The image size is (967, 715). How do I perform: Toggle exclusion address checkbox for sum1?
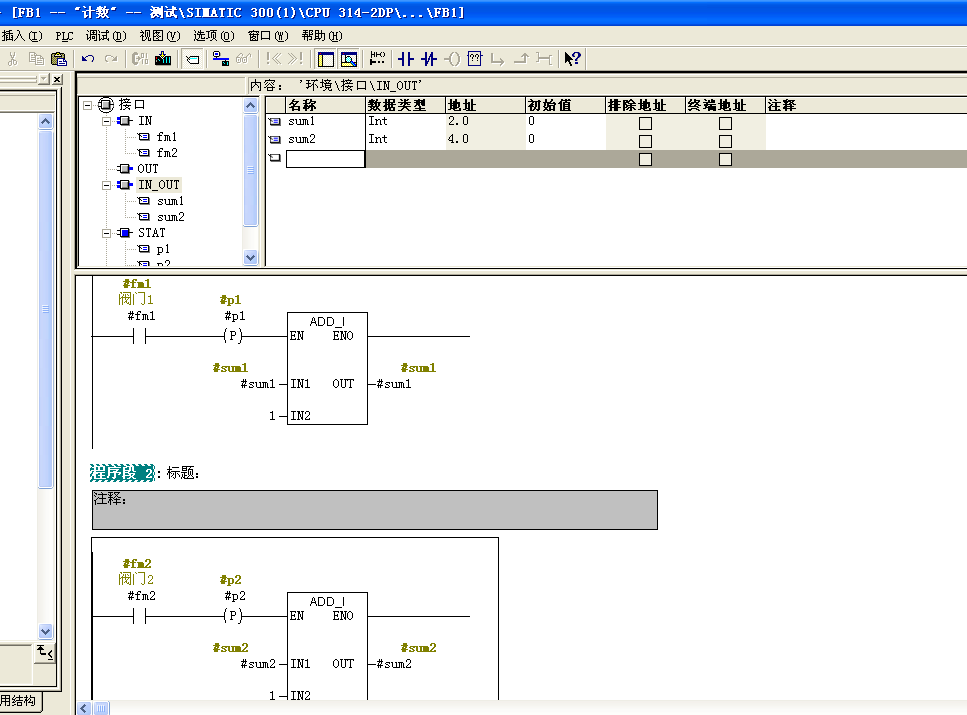[x=646, y=123]
